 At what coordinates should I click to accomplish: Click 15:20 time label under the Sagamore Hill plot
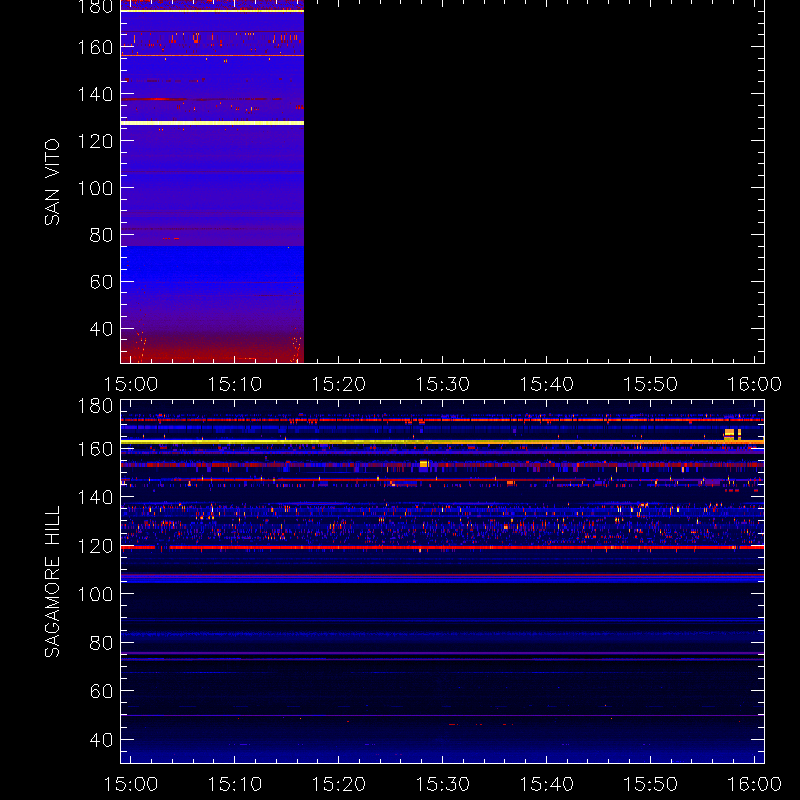coord(339,784)
